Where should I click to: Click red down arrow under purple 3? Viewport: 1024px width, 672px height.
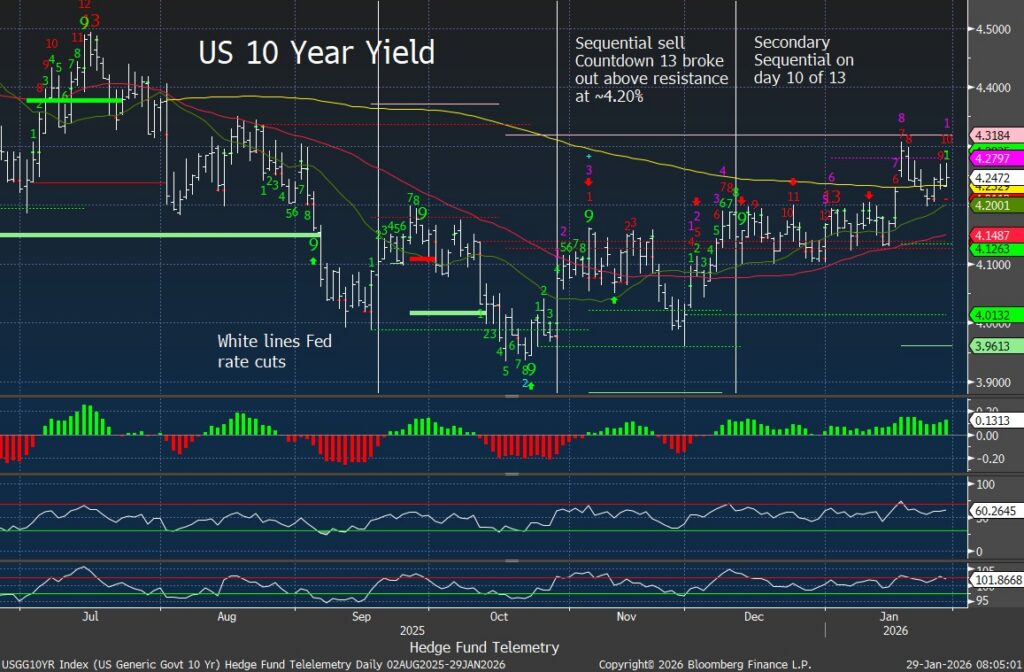590,182
